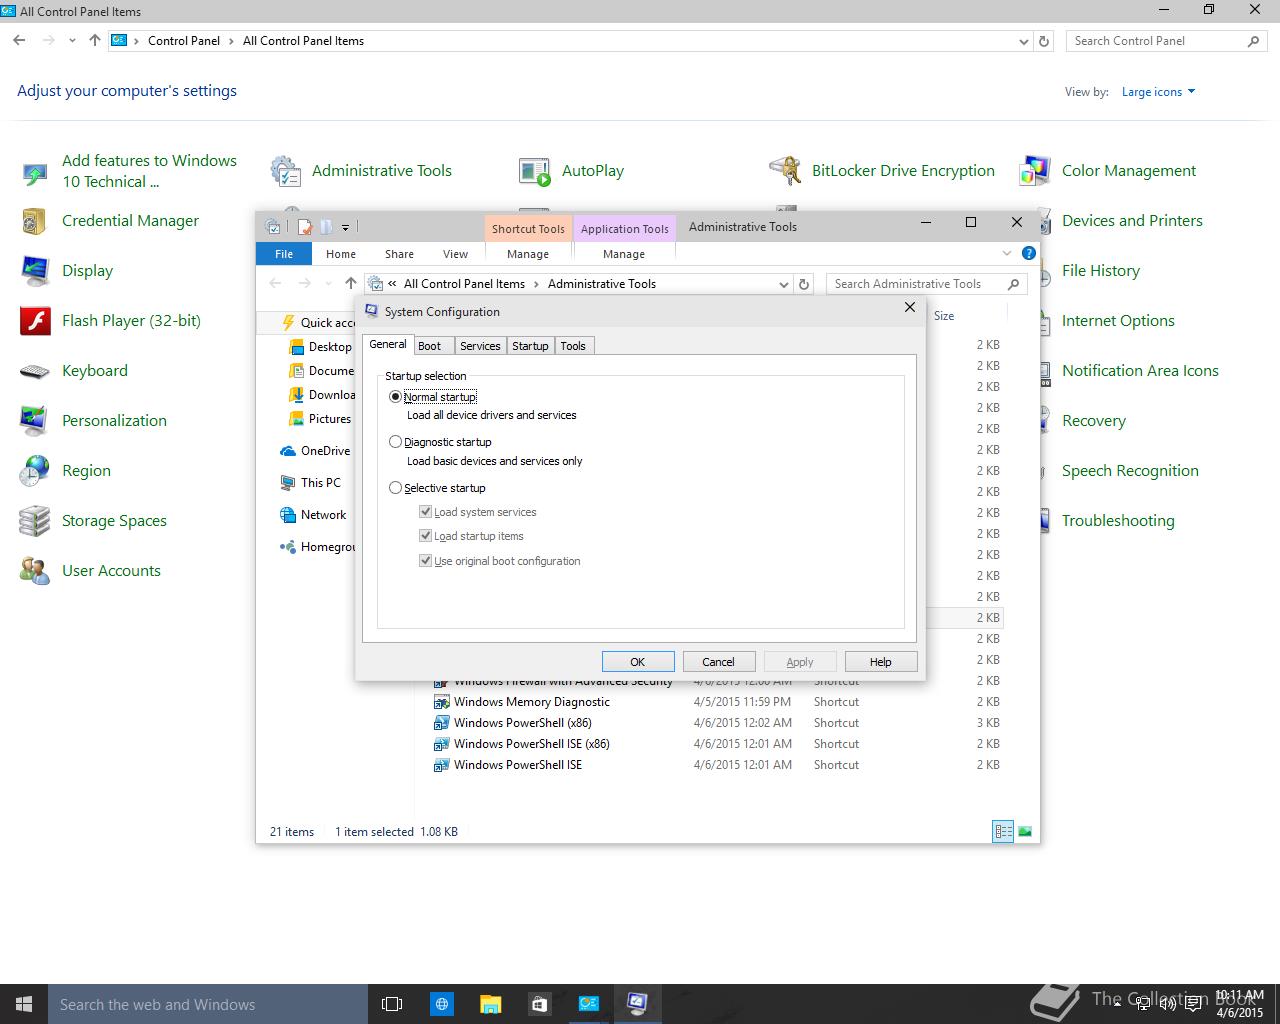Open the Share ribbon tab
This screenshot has height=1024, width=1280.
399,254
